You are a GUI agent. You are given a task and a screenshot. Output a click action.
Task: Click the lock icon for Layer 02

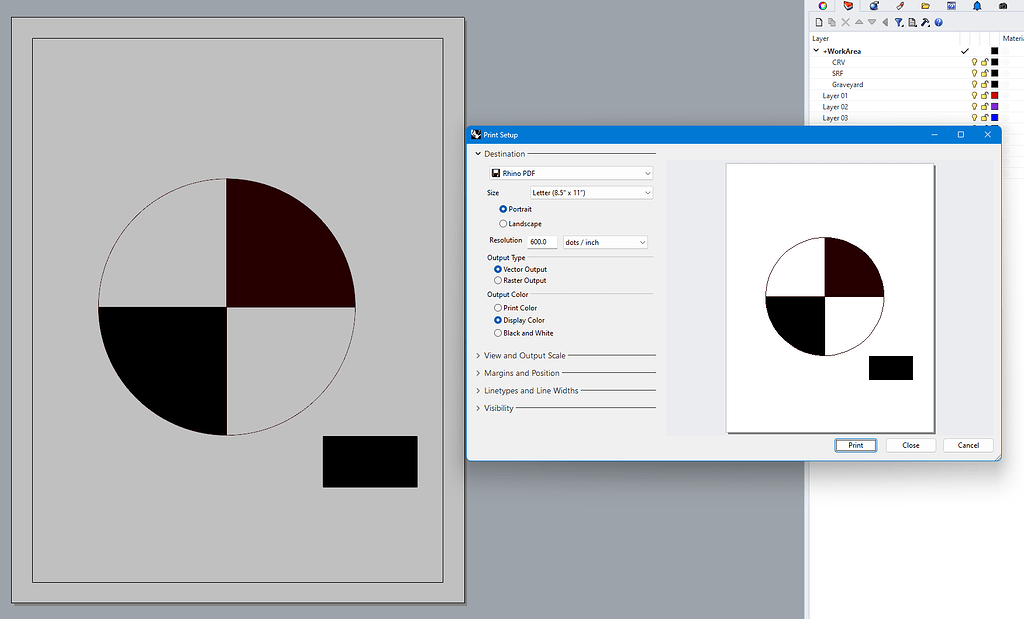(984, 107)
